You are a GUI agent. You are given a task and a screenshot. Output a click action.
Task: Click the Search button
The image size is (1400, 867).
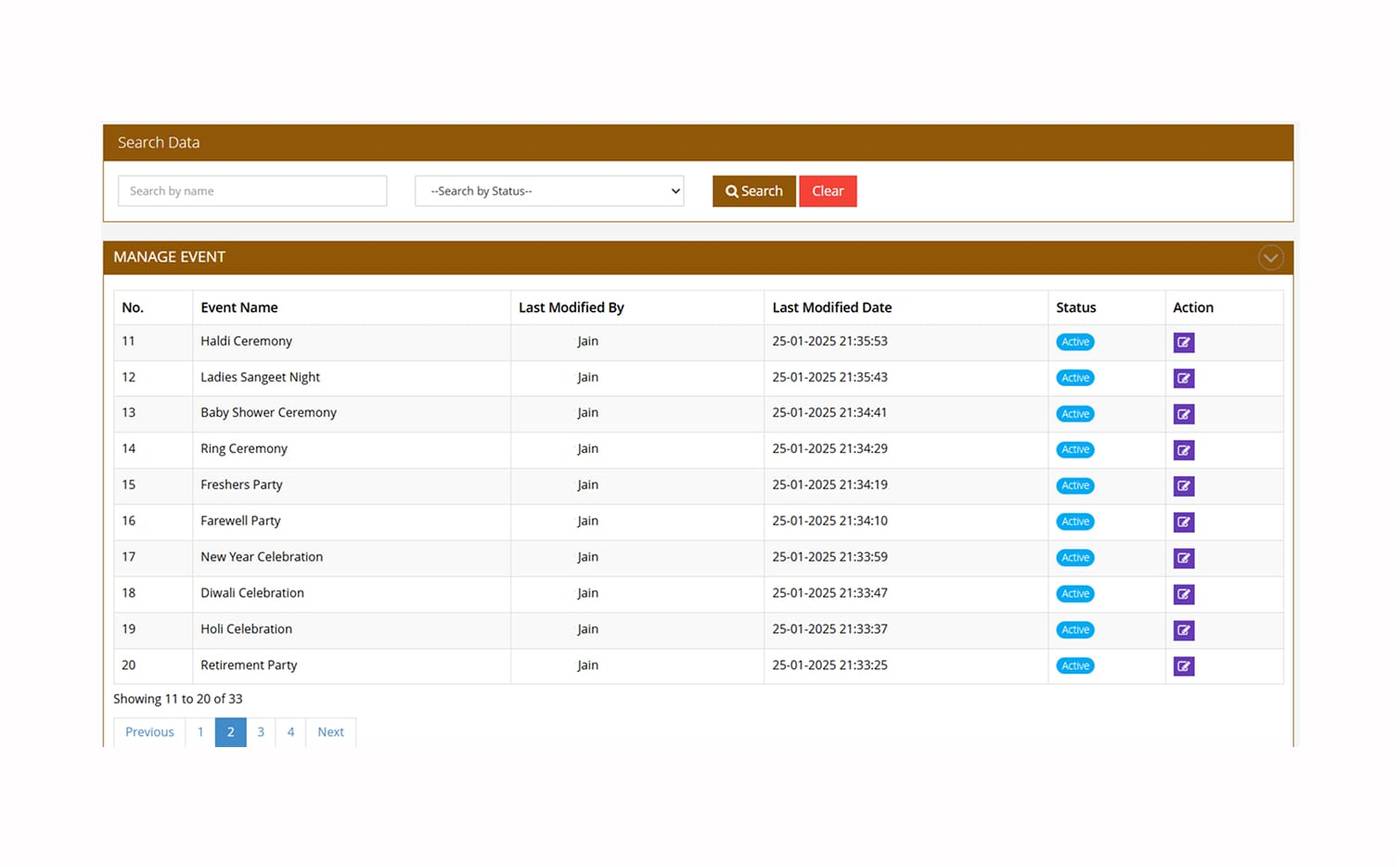click(753, 191)
